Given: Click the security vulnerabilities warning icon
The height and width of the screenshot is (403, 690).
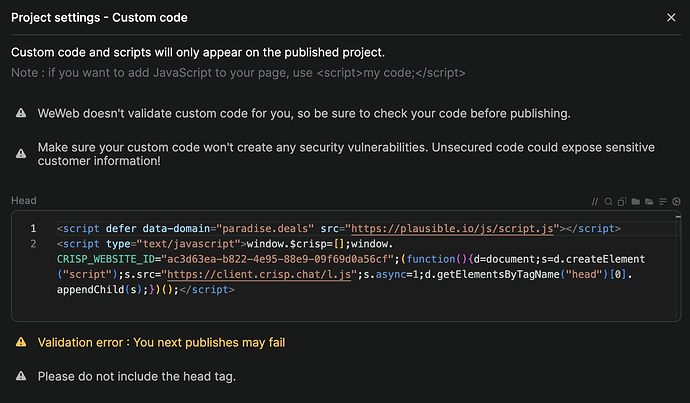Looking at the screenshot, I should tap(20, 152).
